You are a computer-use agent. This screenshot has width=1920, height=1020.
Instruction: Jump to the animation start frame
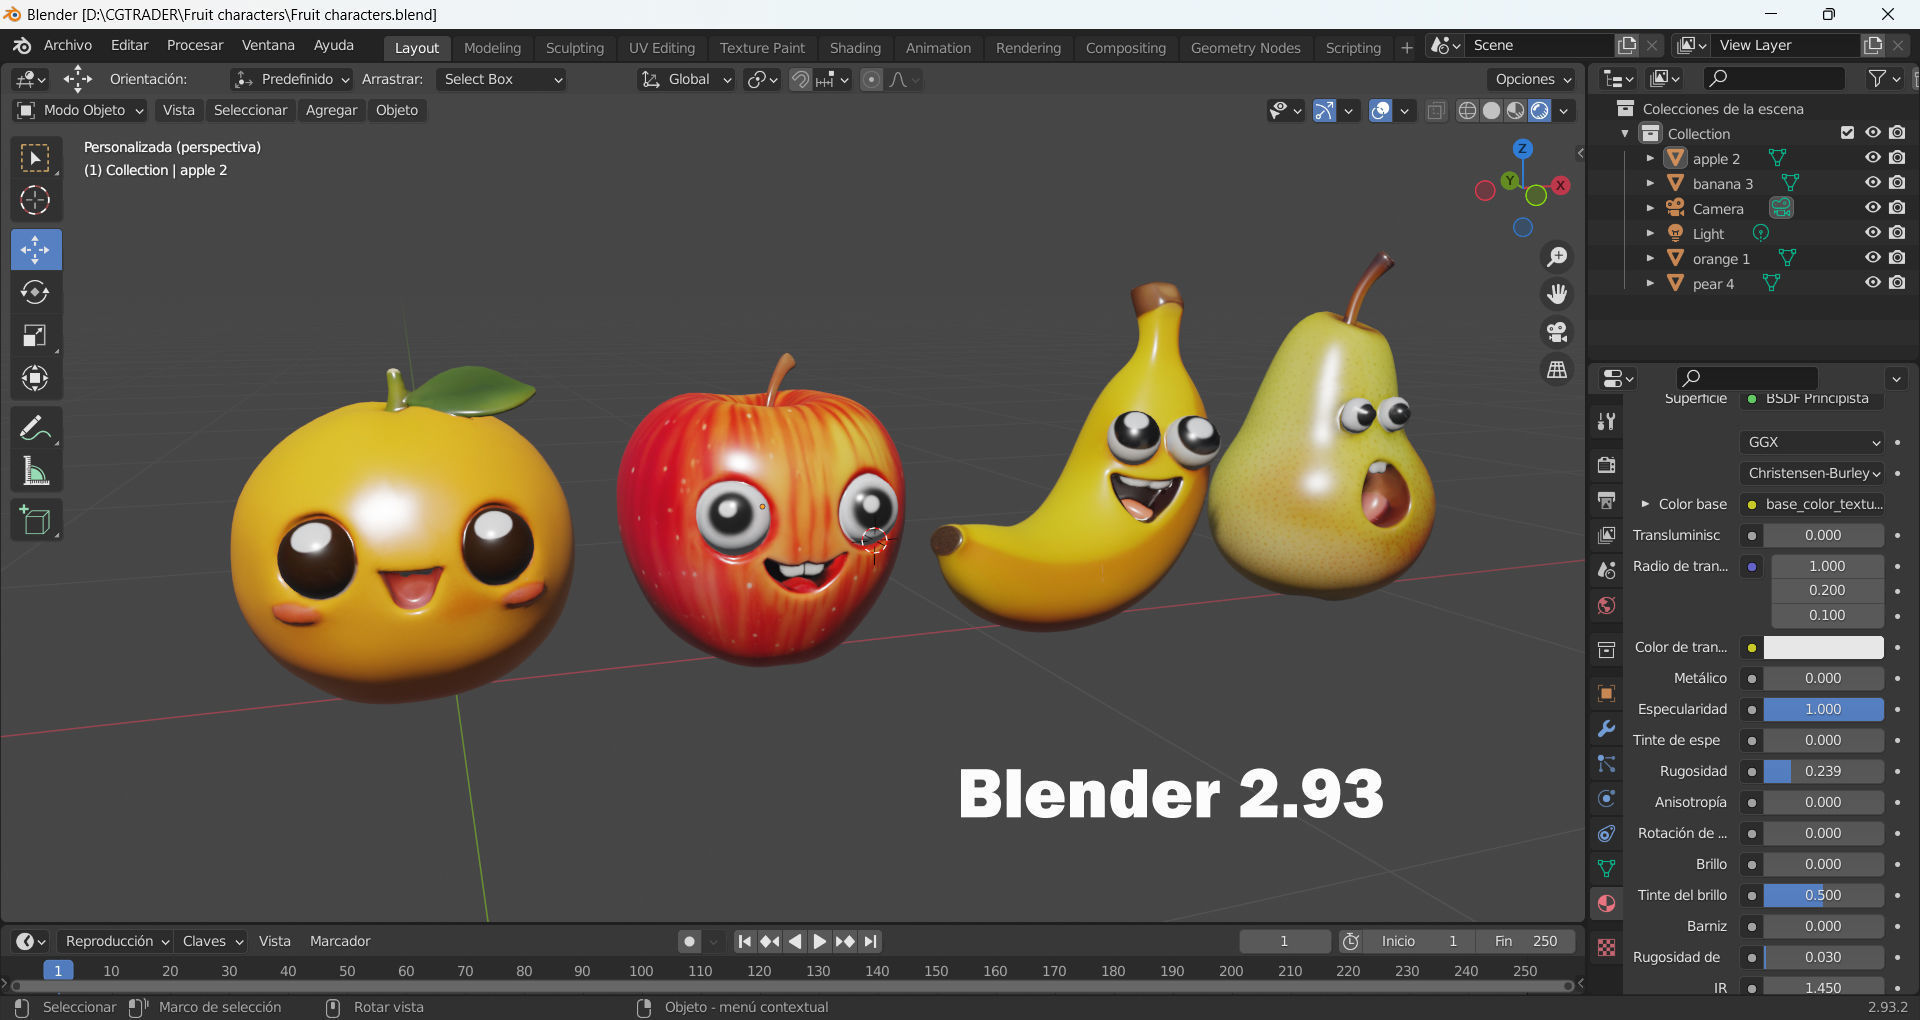click(744, 941)
